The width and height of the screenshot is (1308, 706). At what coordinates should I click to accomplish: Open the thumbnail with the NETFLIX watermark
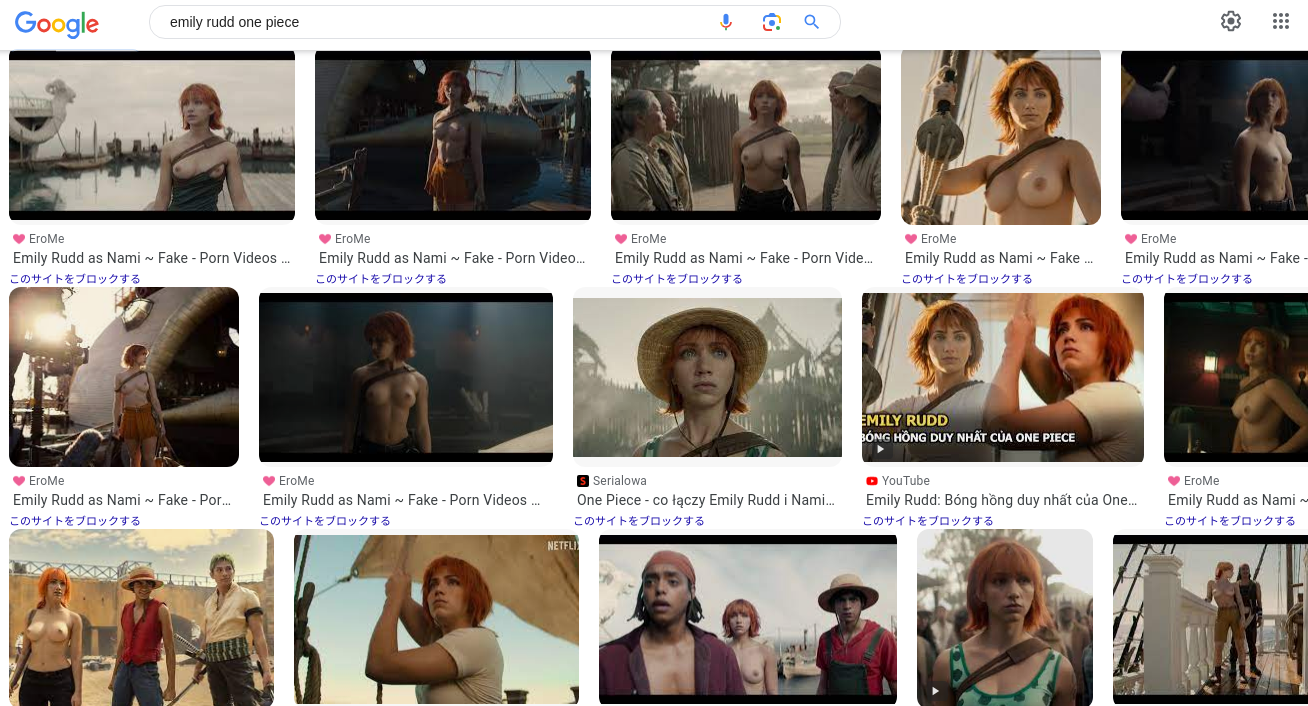tap(436, 620)
